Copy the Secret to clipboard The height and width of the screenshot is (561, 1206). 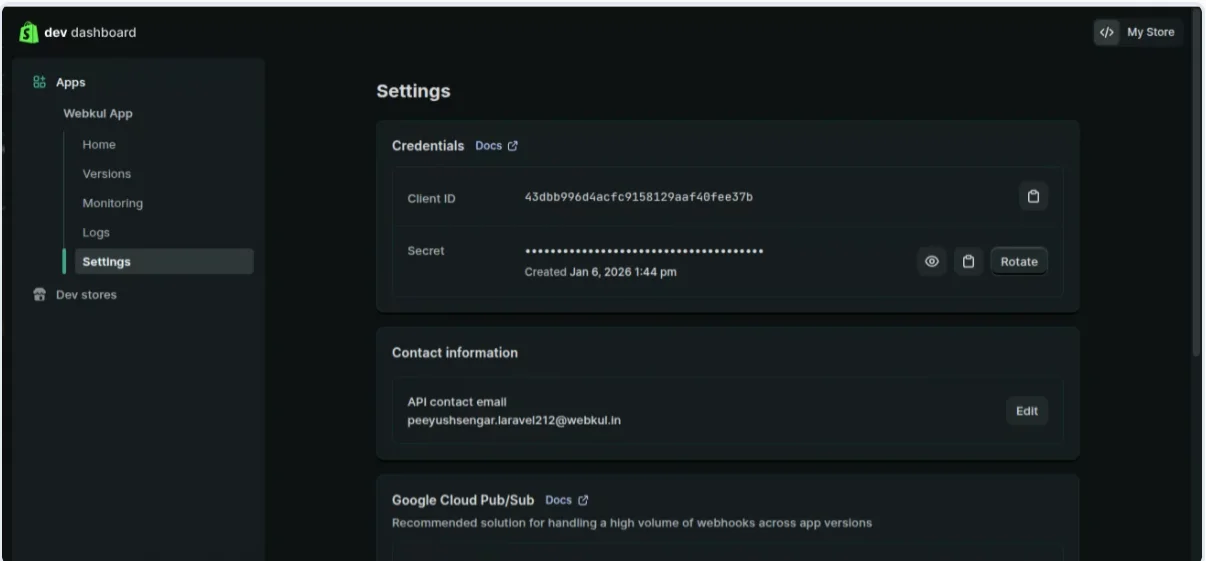(x=968, y=261)
